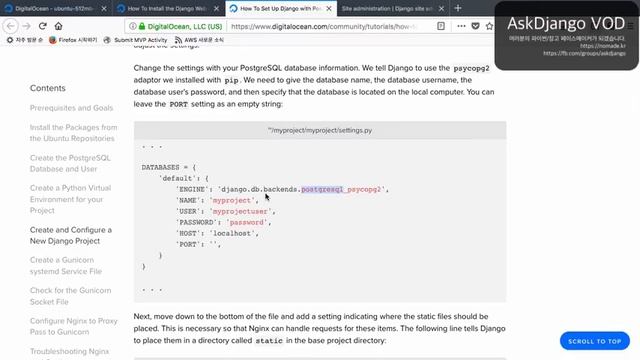Image resolution: width=640 pixels, height=360 pixels.
Task: Close the How To Install the Django tab
Action: [x=216, y=8]
